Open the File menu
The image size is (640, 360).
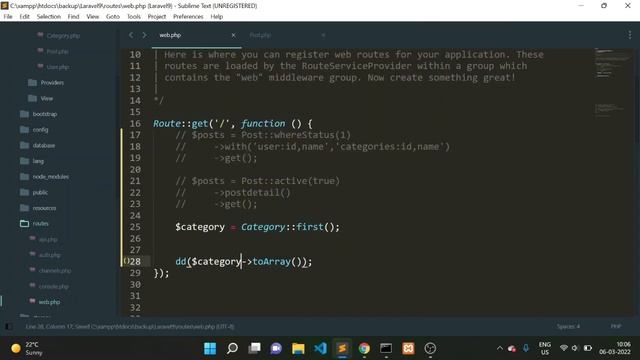tap(8, 17)
